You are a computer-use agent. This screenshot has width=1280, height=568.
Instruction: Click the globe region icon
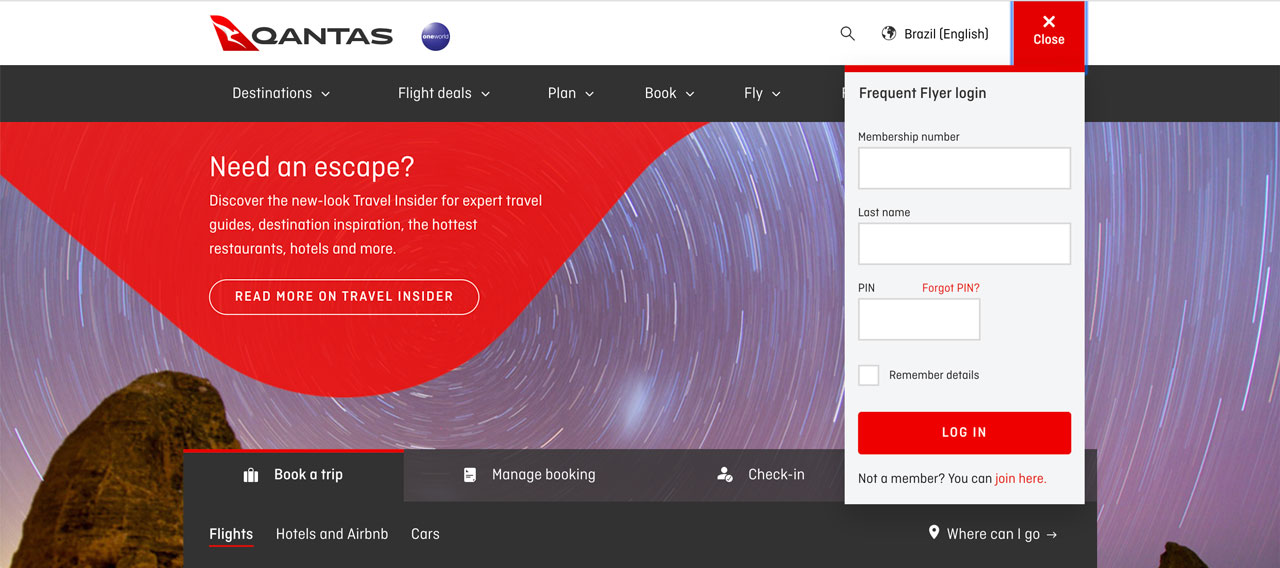[x=888, y=34]
